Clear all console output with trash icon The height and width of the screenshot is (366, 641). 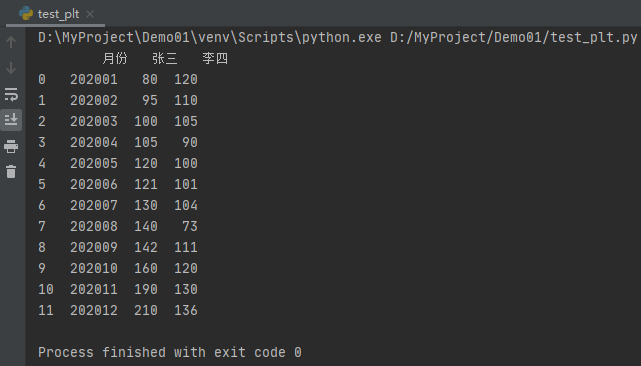click(x=11, y=171)
